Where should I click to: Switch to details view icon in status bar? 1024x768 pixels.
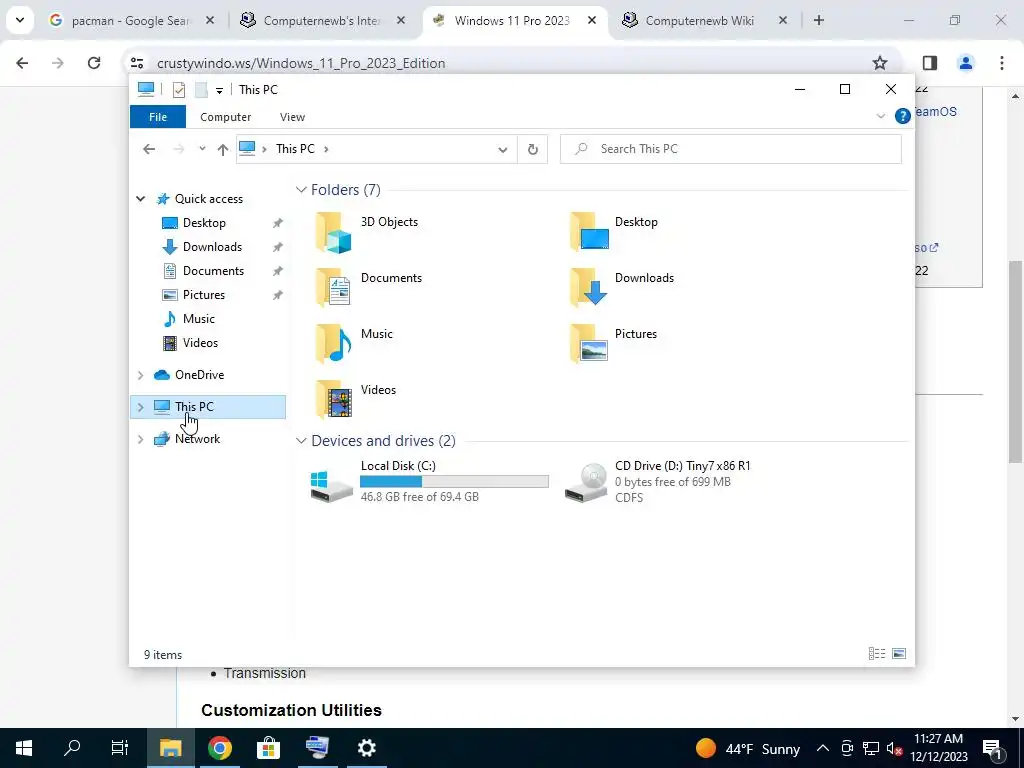click(x=876, y=654)
